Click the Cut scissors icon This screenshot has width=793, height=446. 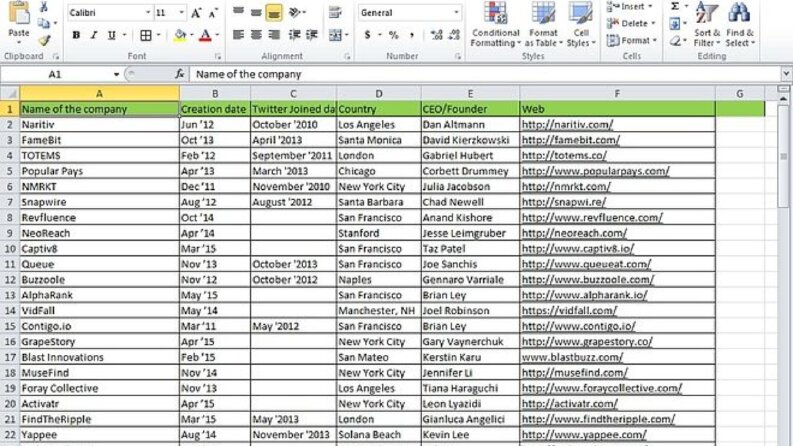pyautogui.click(x=43, y=7)
